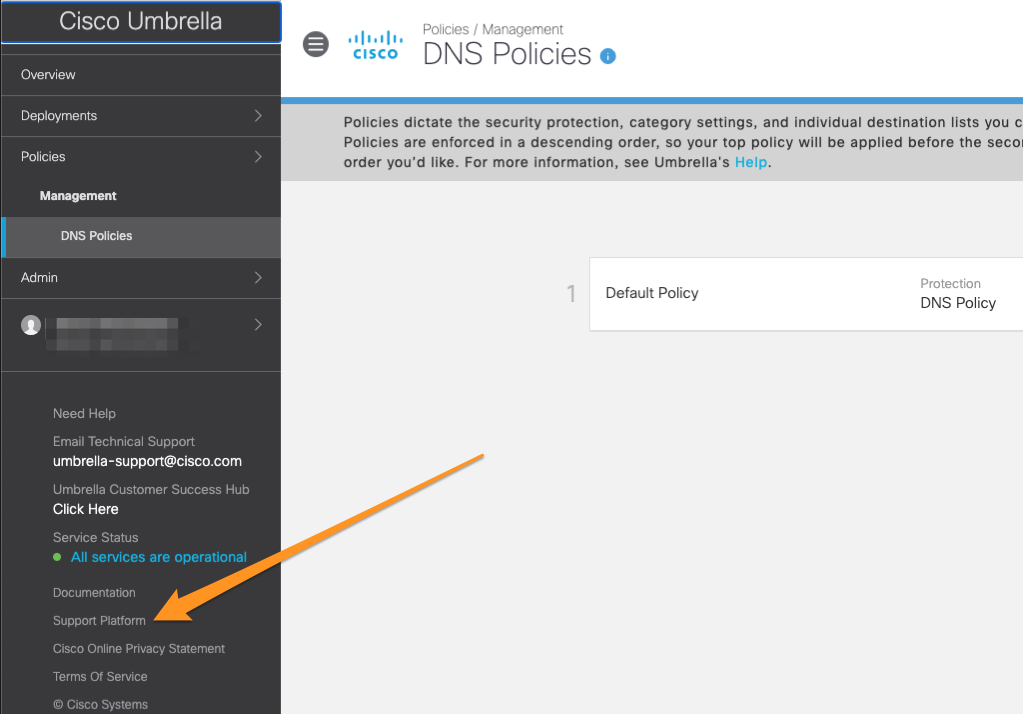1023x714 pixels.
Task: Open the Help link in banner
Action: 751,162
